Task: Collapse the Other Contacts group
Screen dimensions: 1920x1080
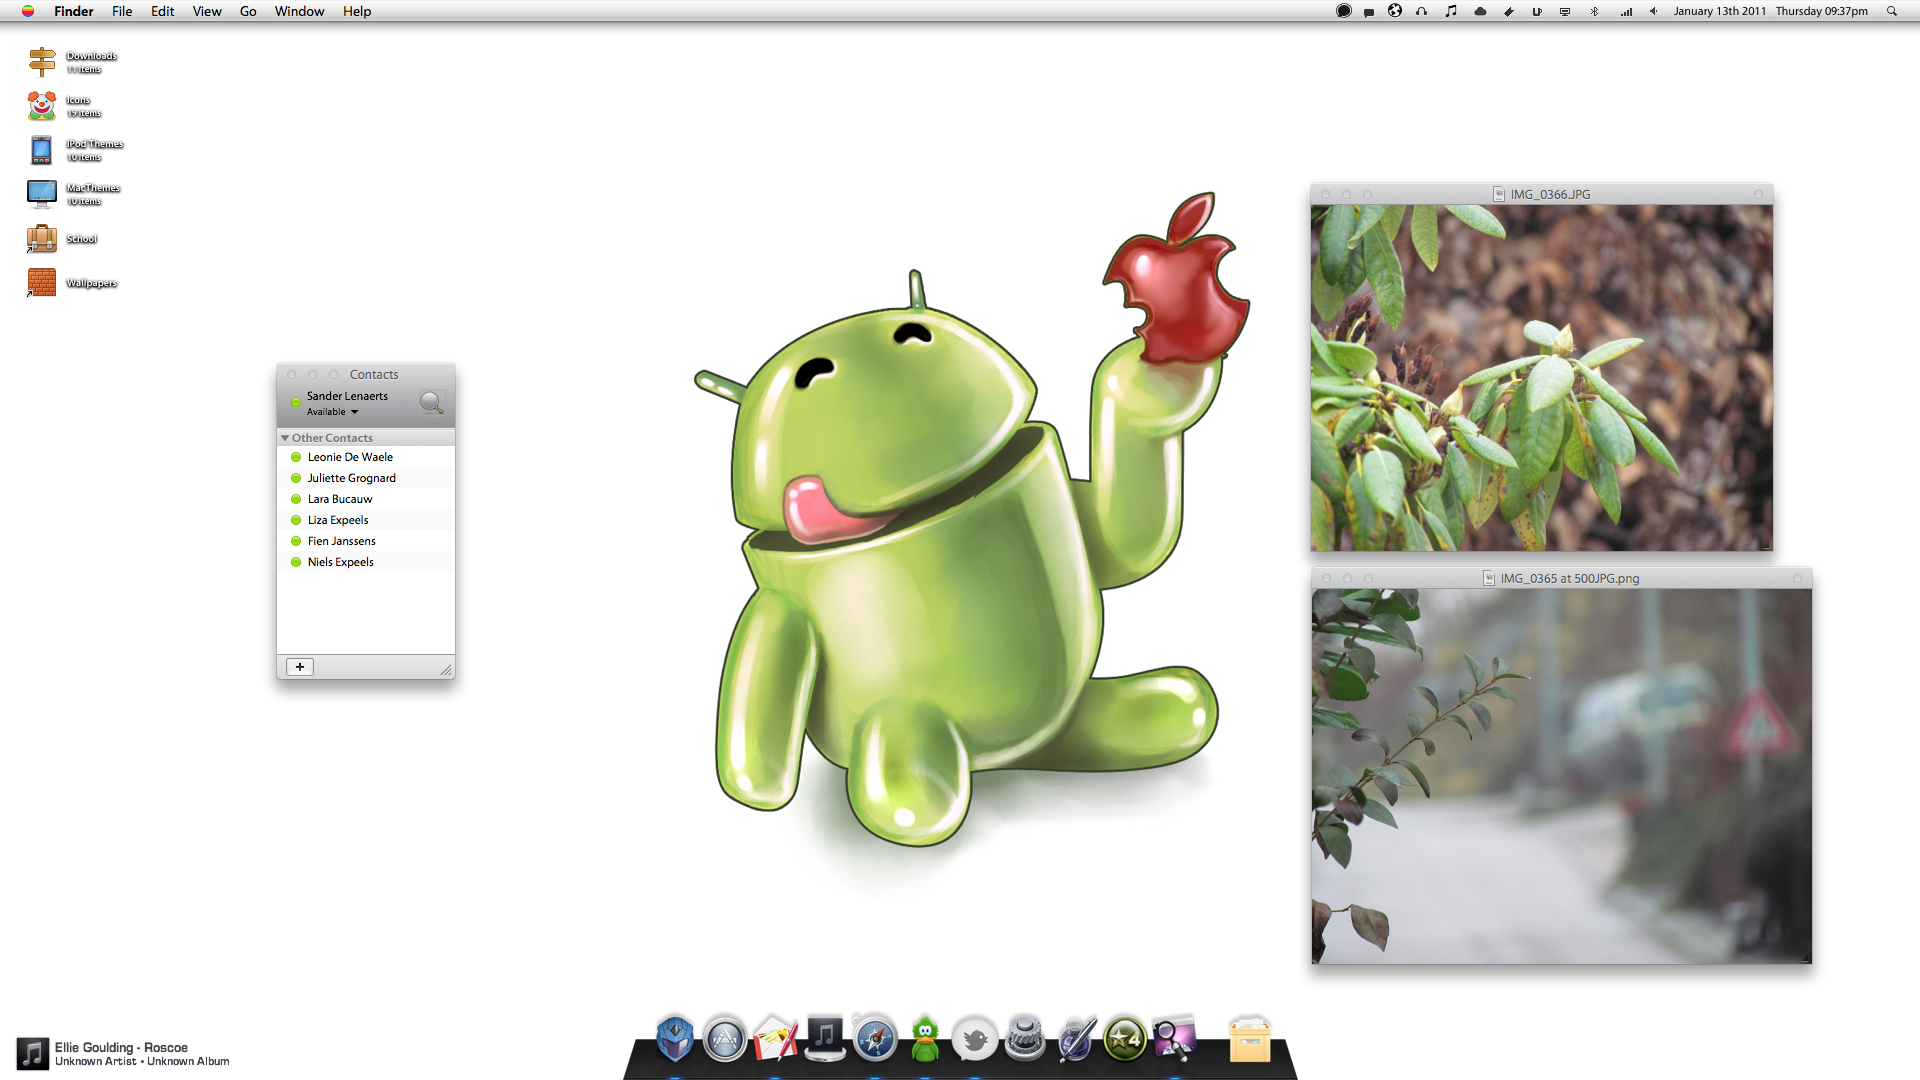Action: [x=285, y=438]
